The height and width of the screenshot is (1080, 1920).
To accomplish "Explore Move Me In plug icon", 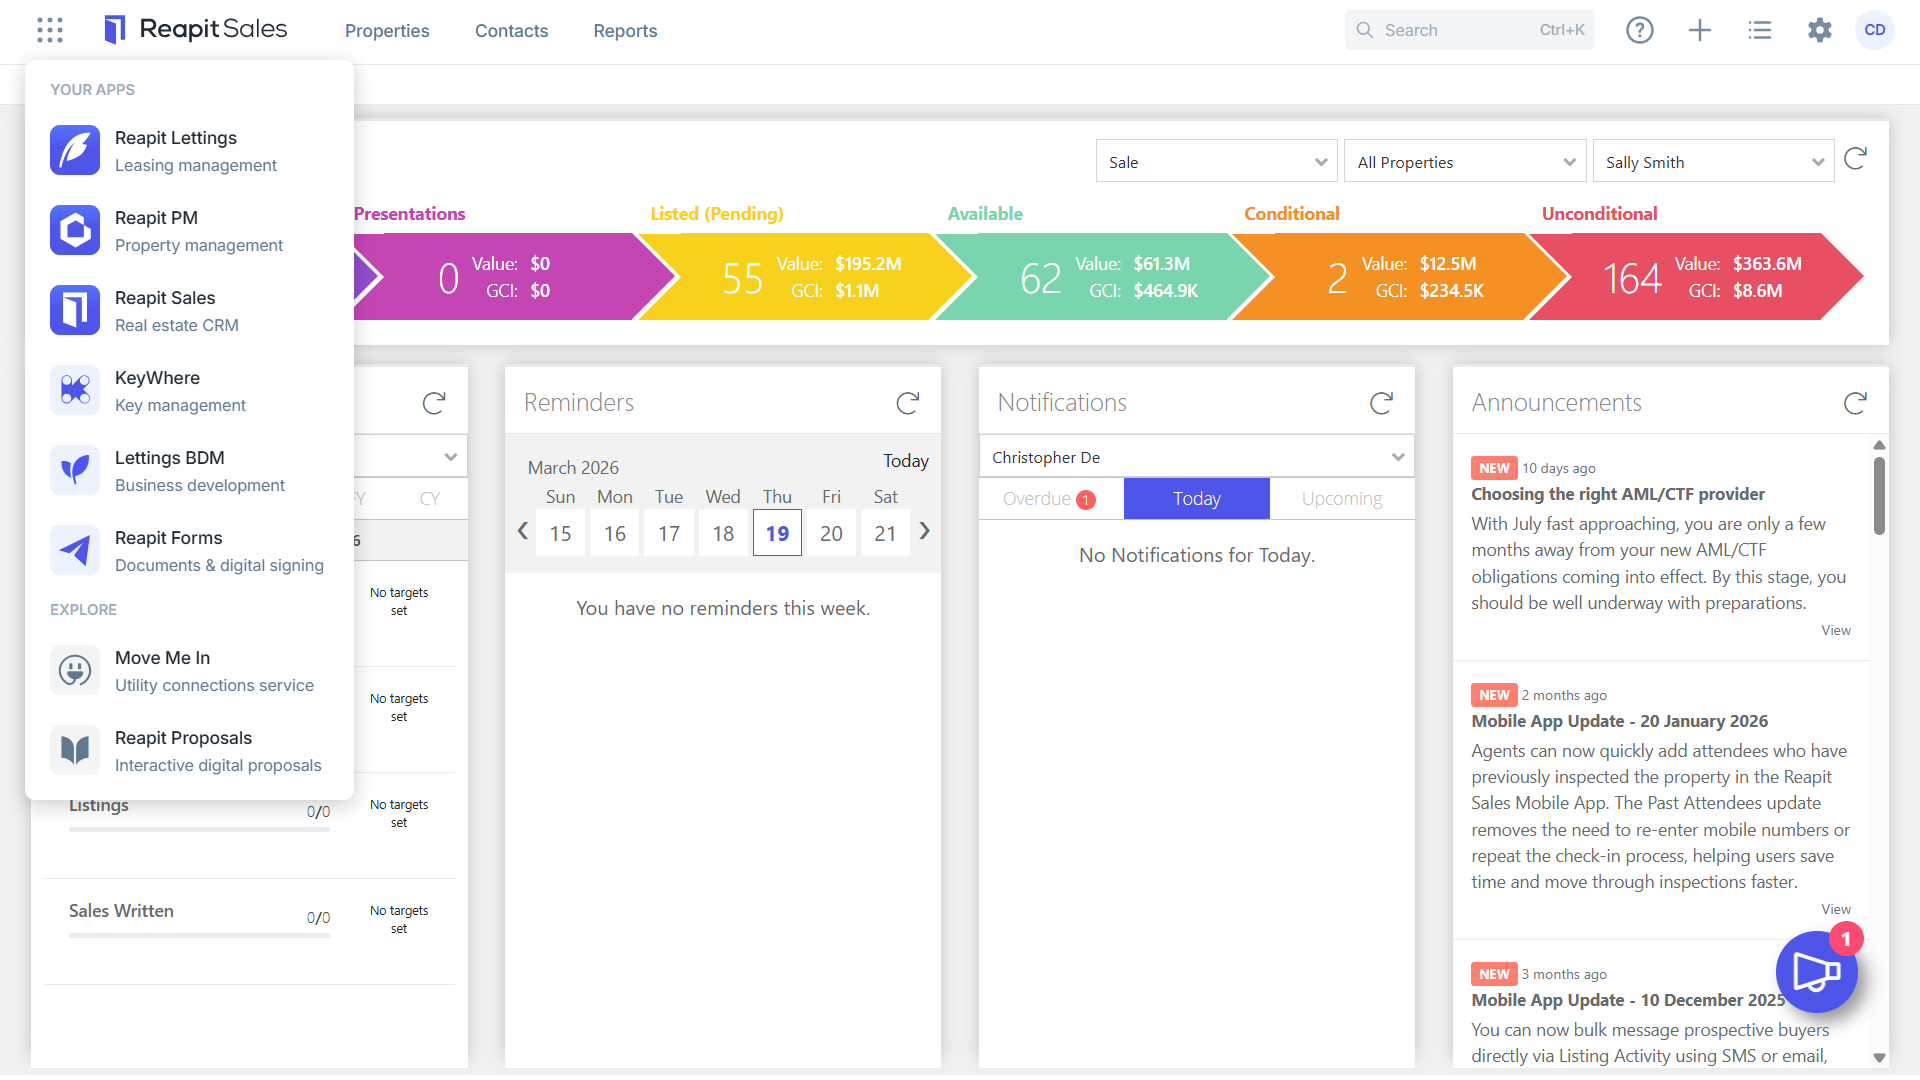I will (x=75, y=670).
